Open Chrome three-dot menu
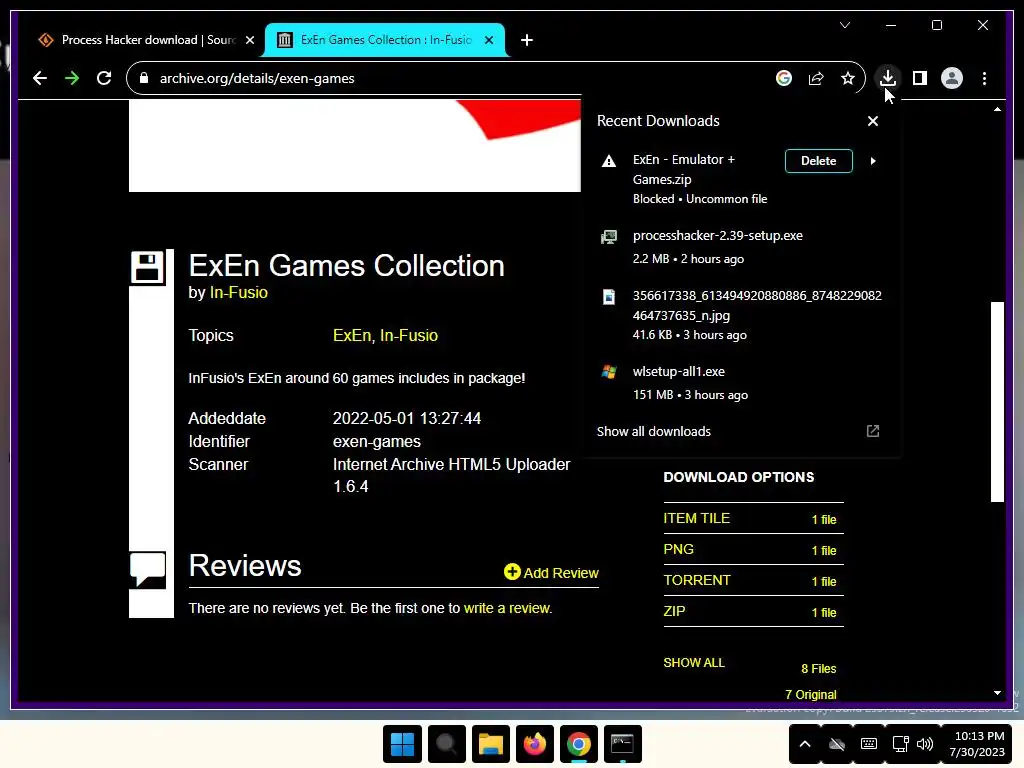 tap(984, 78)
